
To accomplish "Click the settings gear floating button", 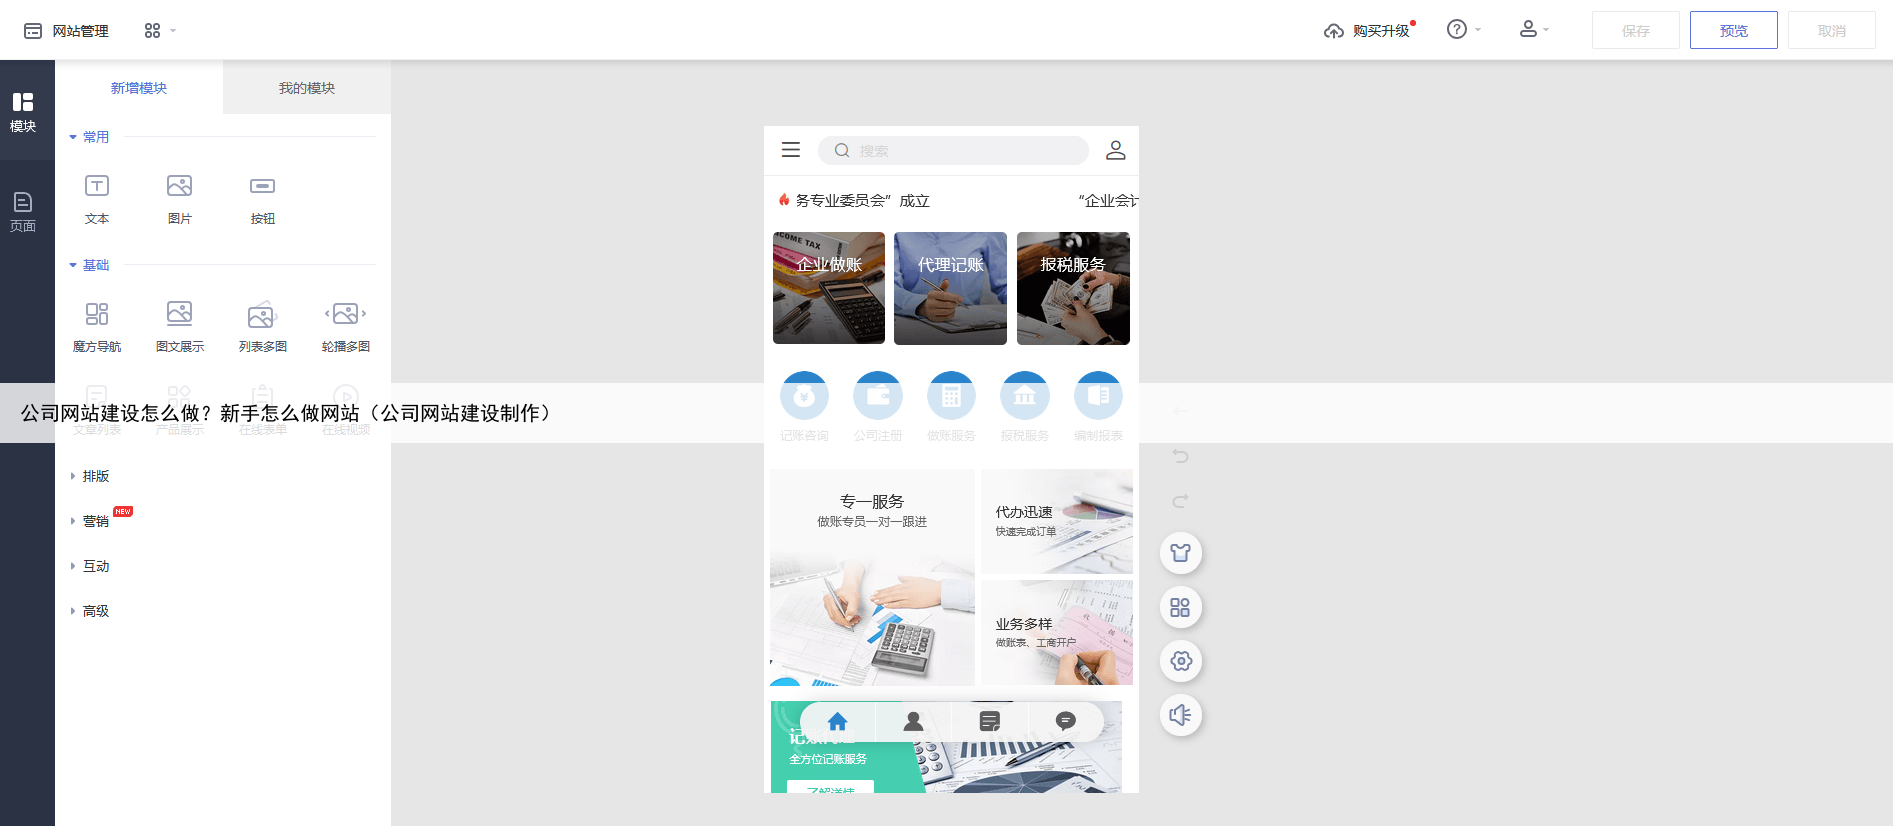I will tap(1180, 661).
